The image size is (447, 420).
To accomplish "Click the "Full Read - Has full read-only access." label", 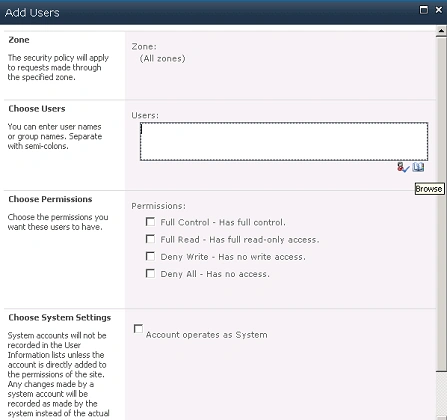I will coord(240,240).
